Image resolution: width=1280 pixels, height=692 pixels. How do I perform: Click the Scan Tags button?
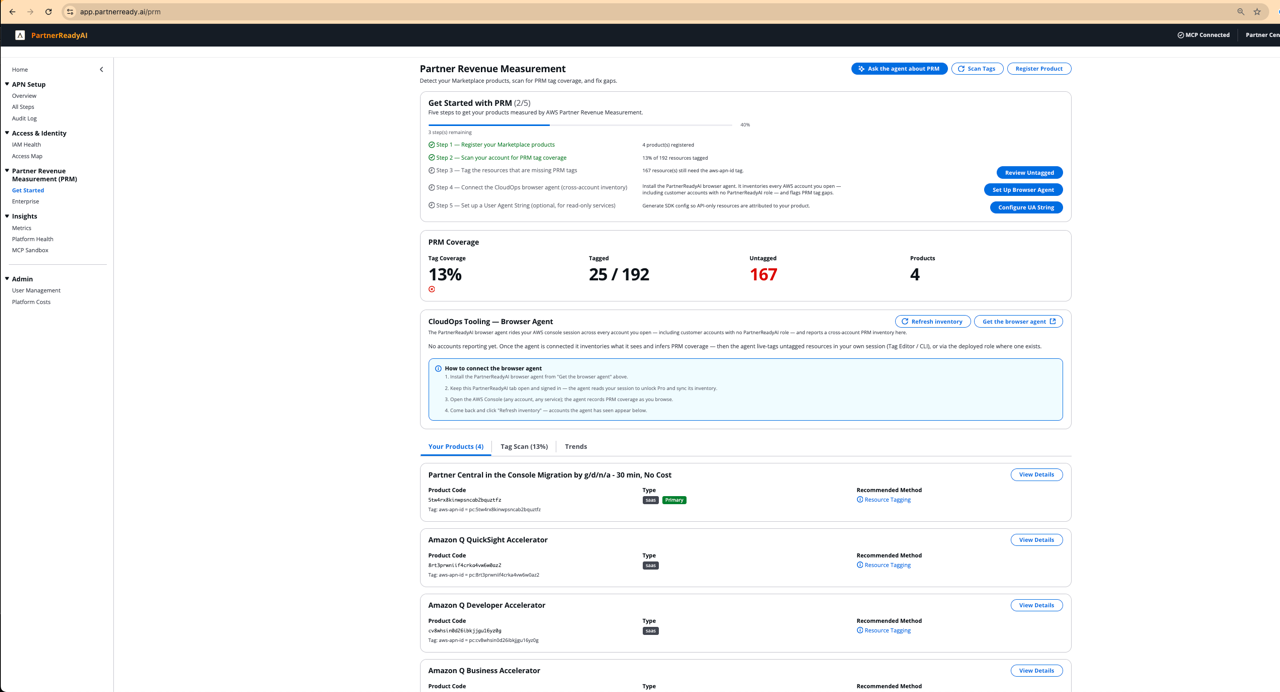tap(977, 69)
